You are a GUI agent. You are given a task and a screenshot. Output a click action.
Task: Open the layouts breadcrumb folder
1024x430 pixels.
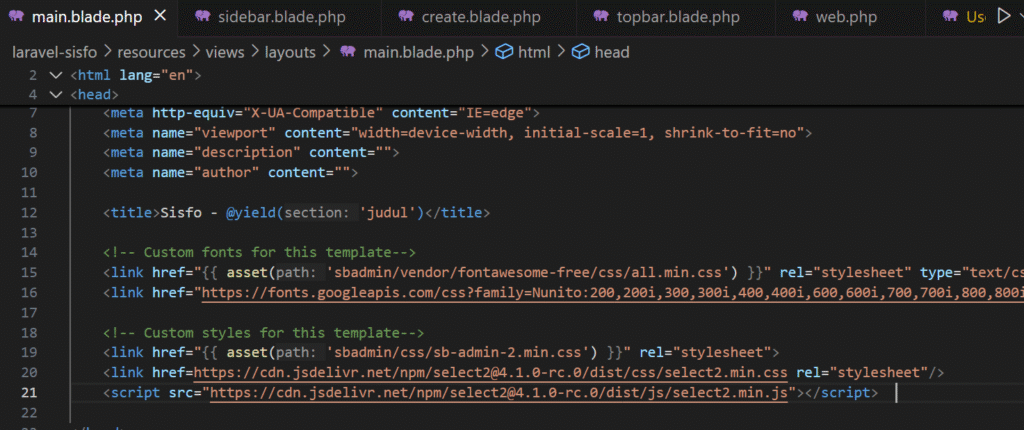pyautogui.click(x=290, y=52)
